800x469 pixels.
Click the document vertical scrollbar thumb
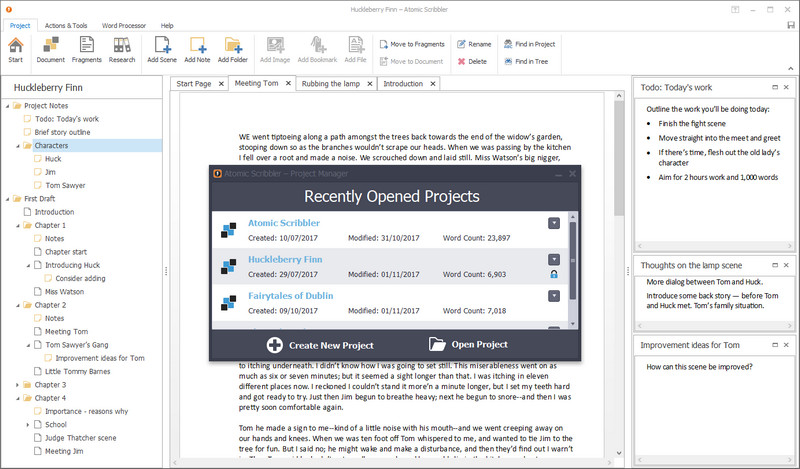click(619, 158)
